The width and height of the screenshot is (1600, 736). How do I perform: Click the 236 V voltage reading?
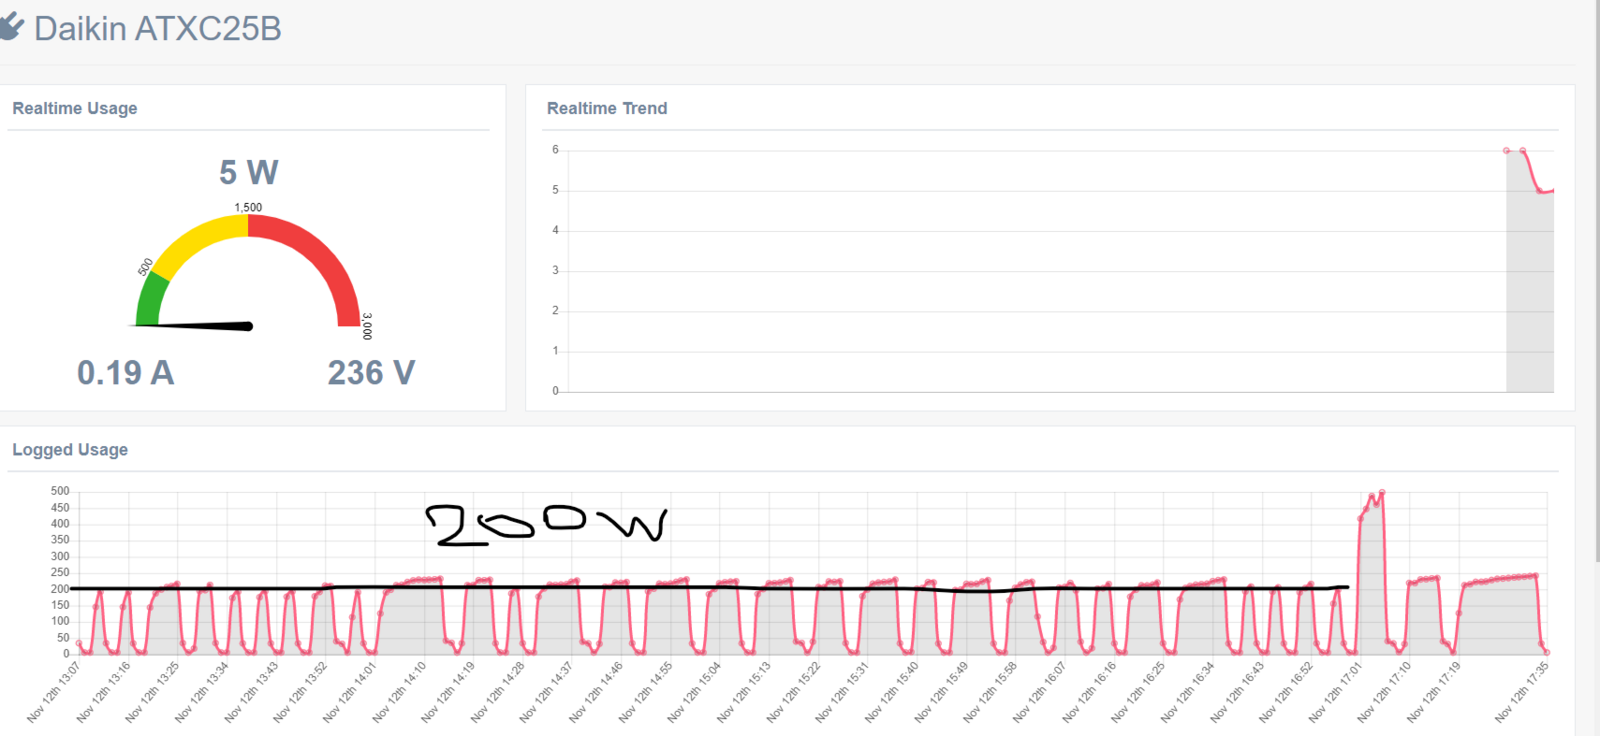[371, 373]
